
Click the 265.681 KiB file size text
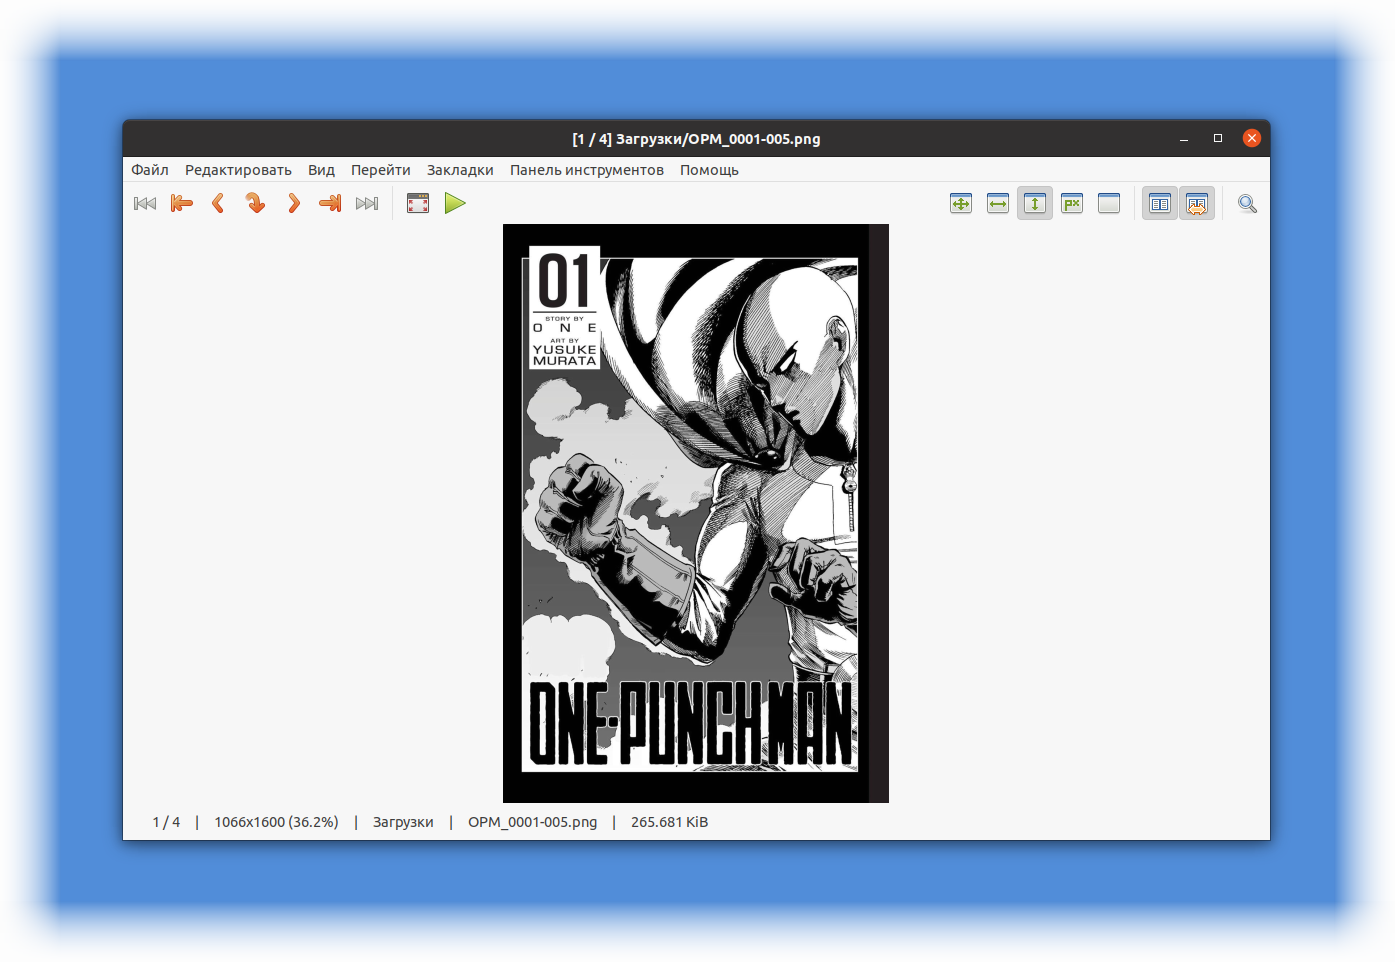click(x=669, y=822)
